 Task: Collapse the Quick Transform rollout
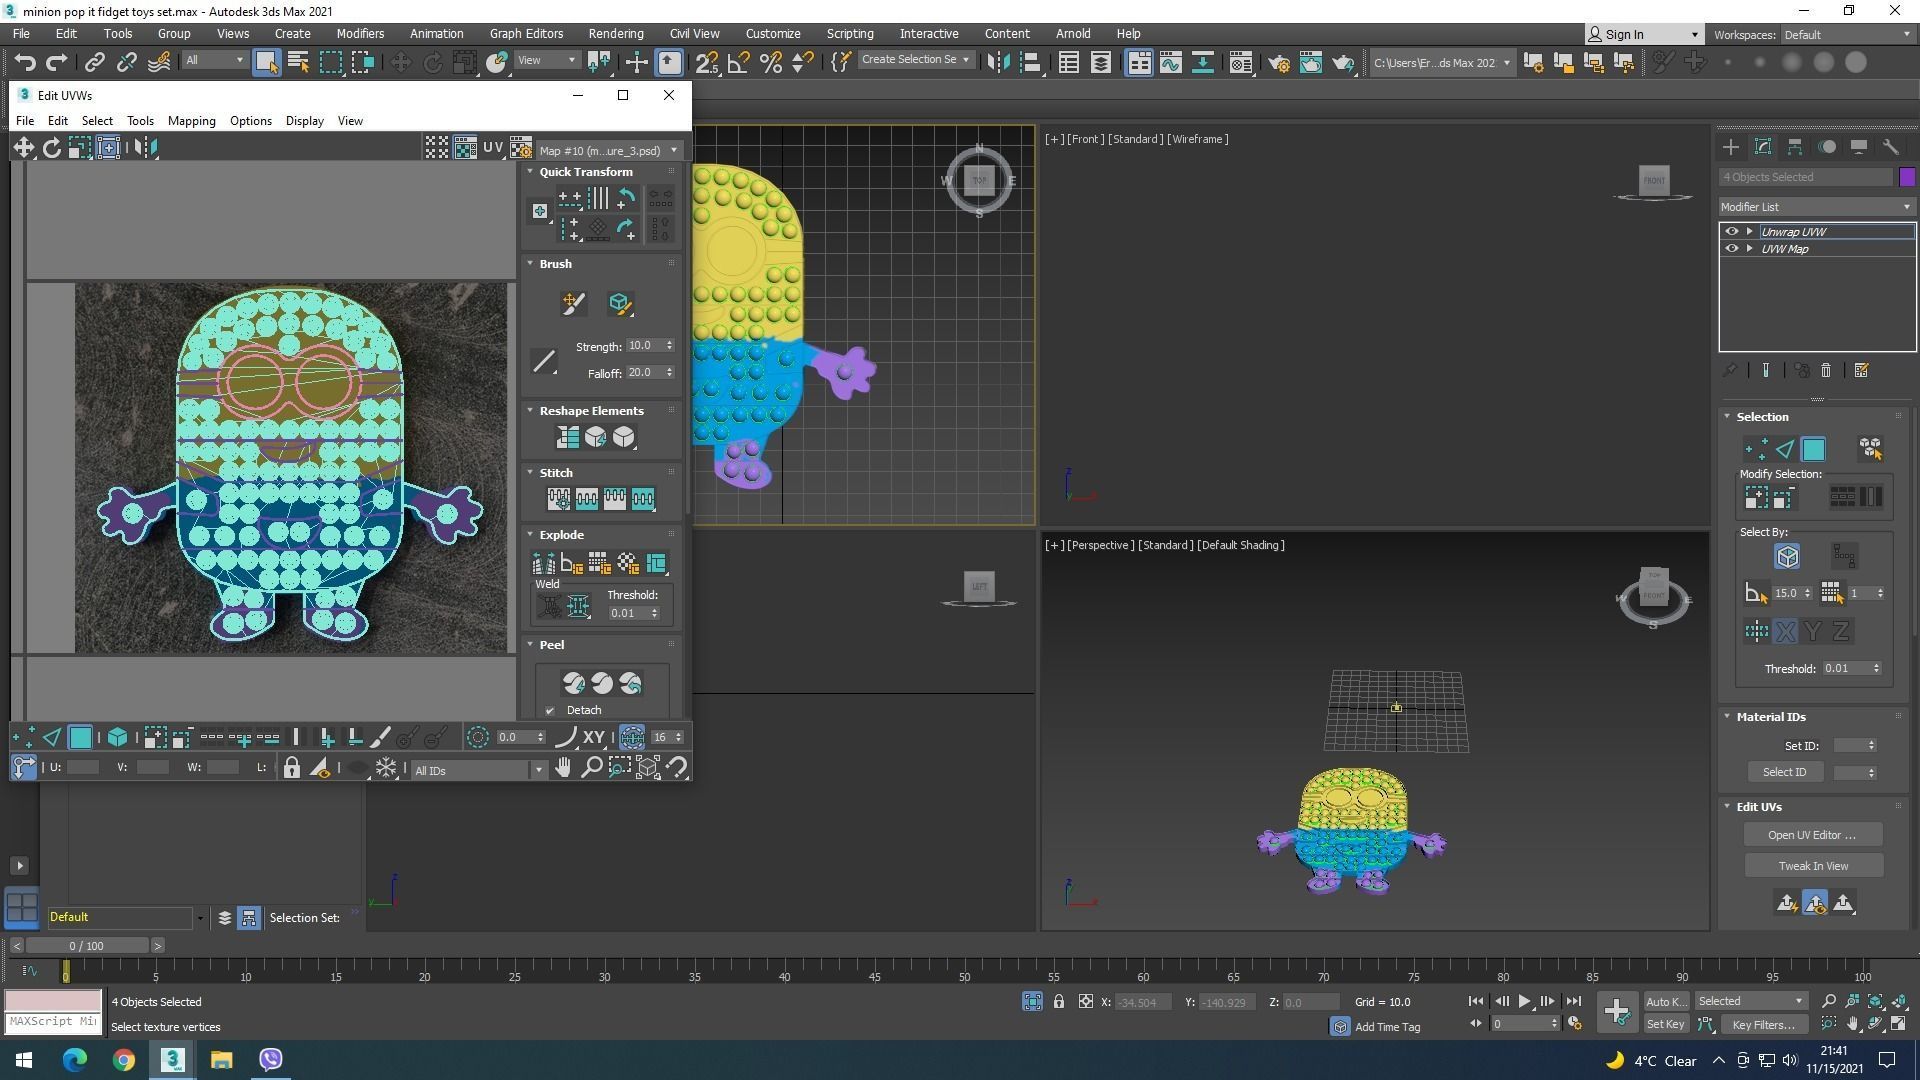pos(531,172)
